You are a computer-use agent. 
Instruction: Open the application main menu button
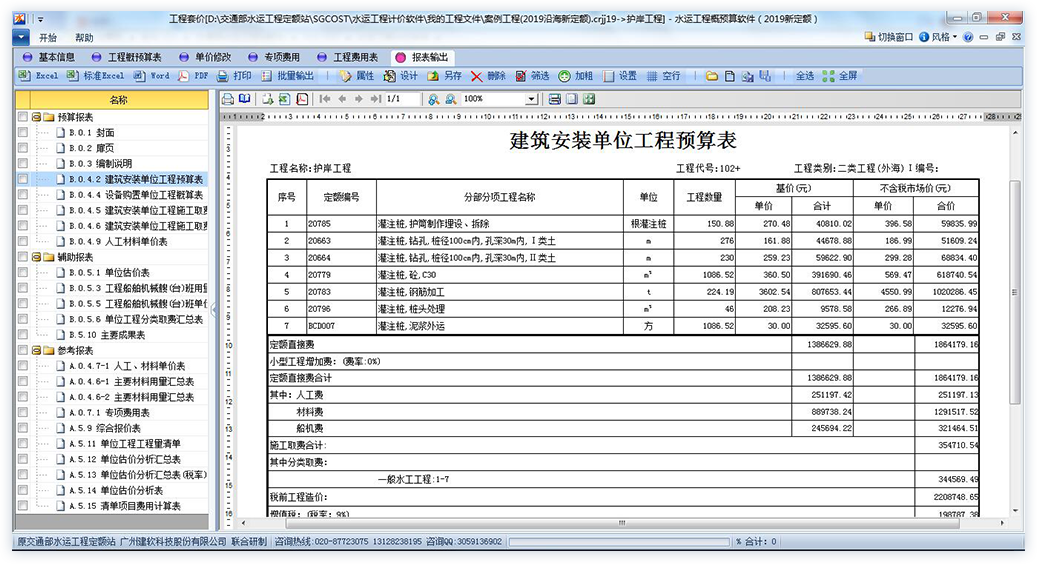pyautogui.click(x=21, y=38)
